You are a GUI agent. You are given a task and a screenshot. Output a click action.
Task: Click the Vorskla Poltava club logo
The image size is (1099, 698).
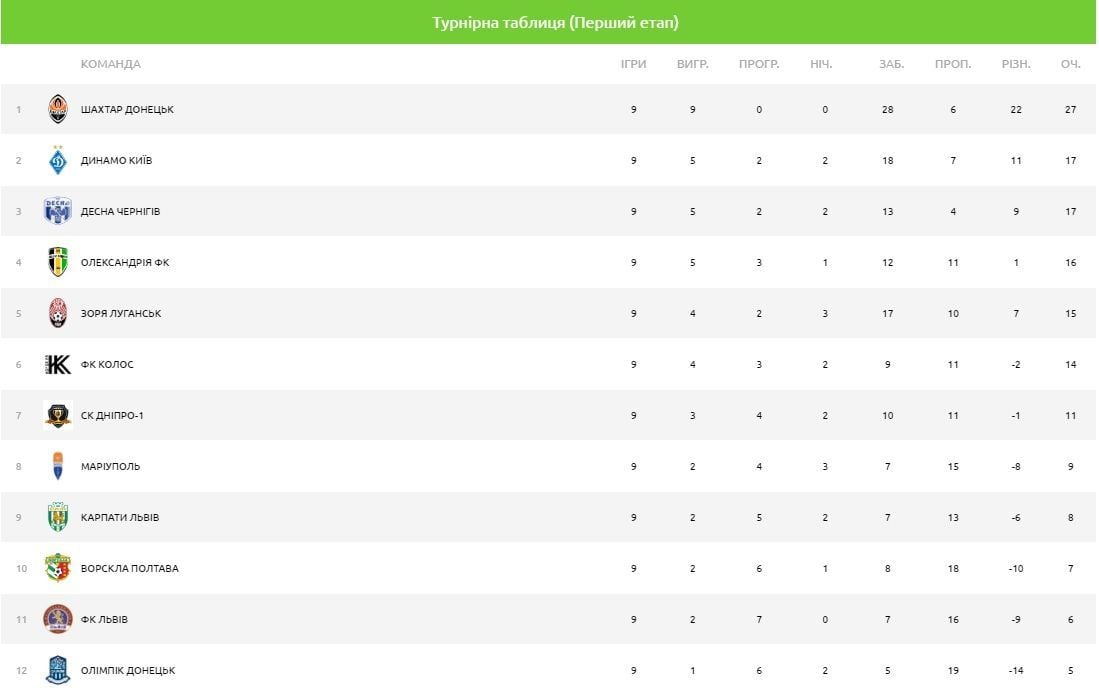pos(58,568)
